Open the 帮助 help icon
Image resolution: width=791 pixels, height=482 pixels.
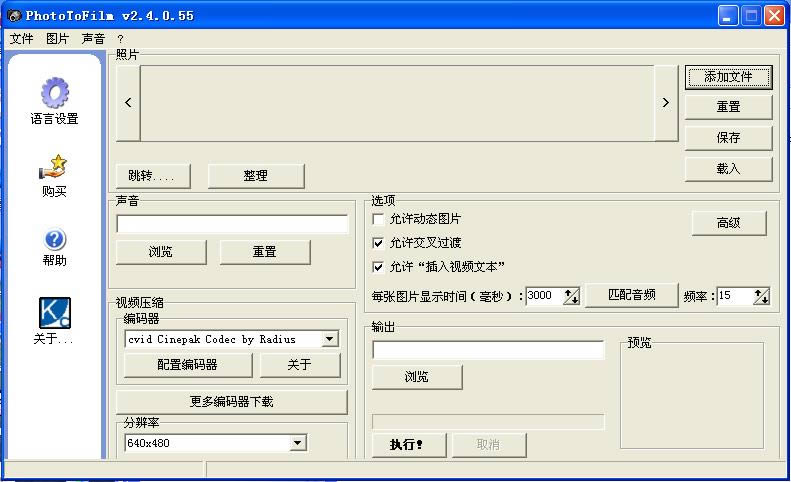(x=54, y=239)
